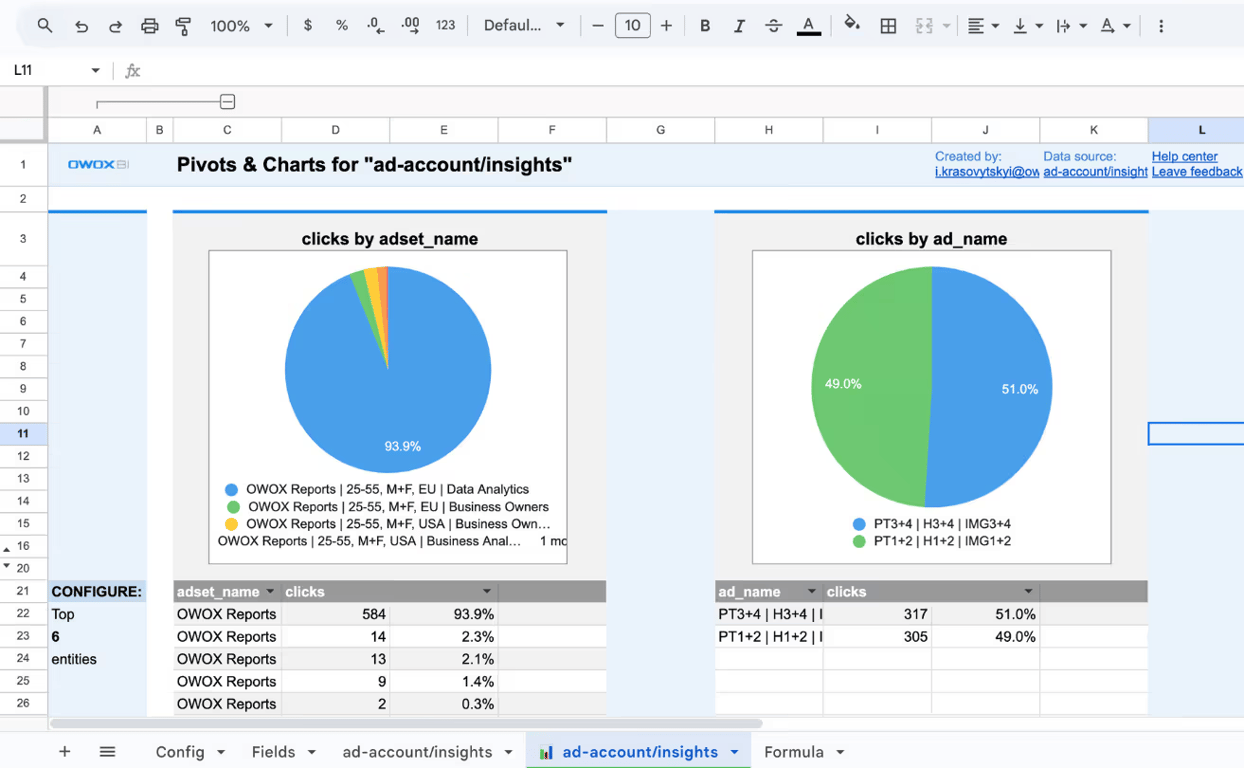Click the CONFIGURE: cell
1244x768 pixels.
point(97,592)
